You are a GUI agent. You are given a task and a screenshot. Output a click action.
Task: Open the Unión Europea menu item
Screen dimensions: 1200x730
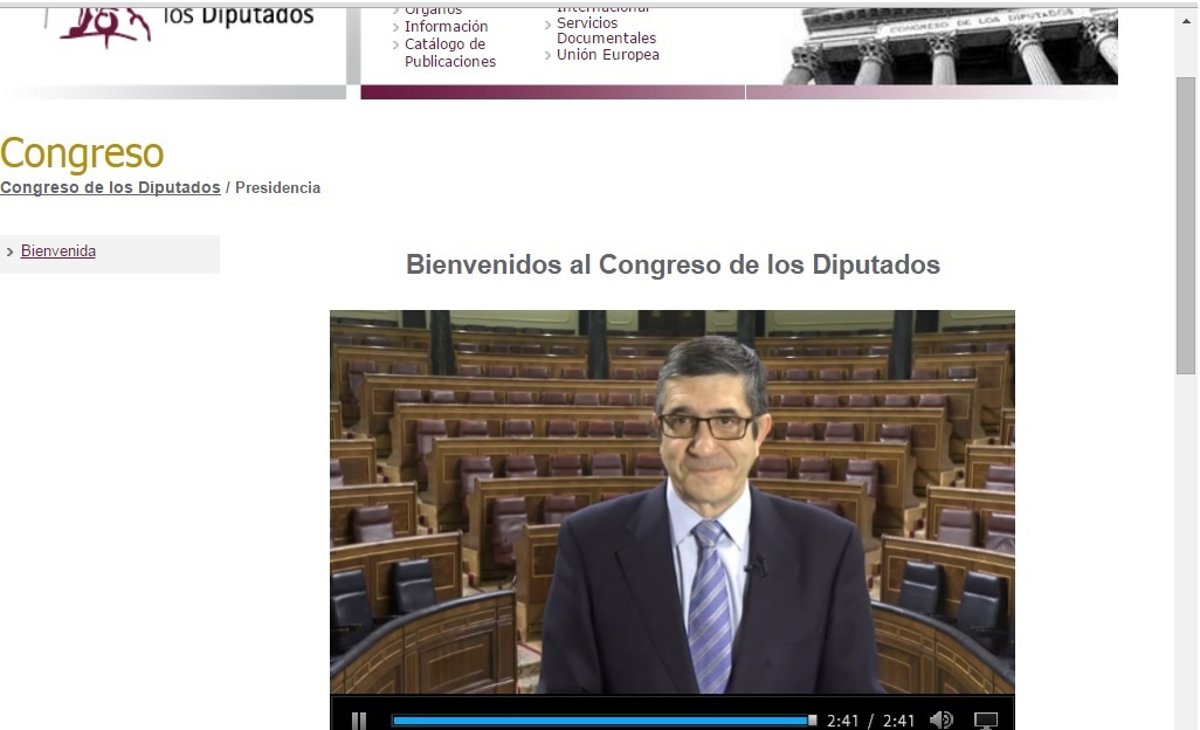click(608, 55)
